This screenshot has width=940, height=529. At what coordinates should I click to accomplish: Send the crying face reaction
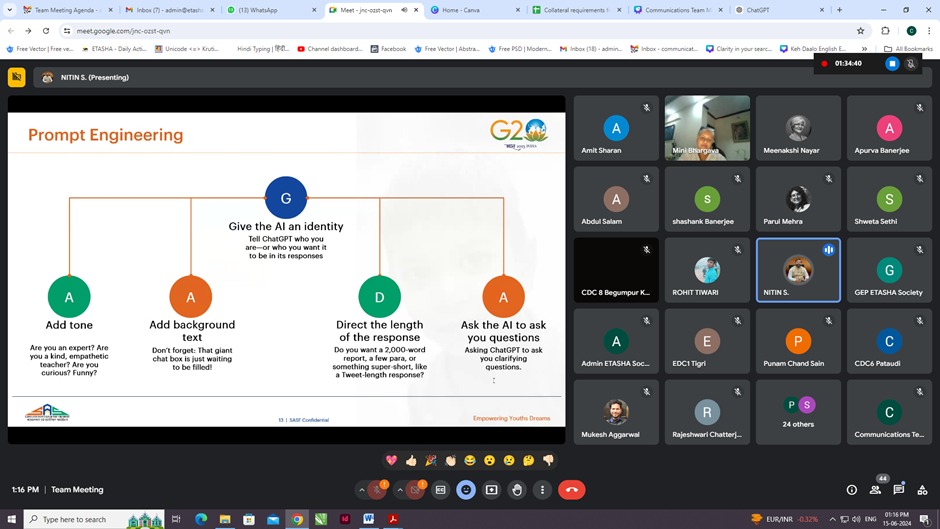click(x=509, y=460)
